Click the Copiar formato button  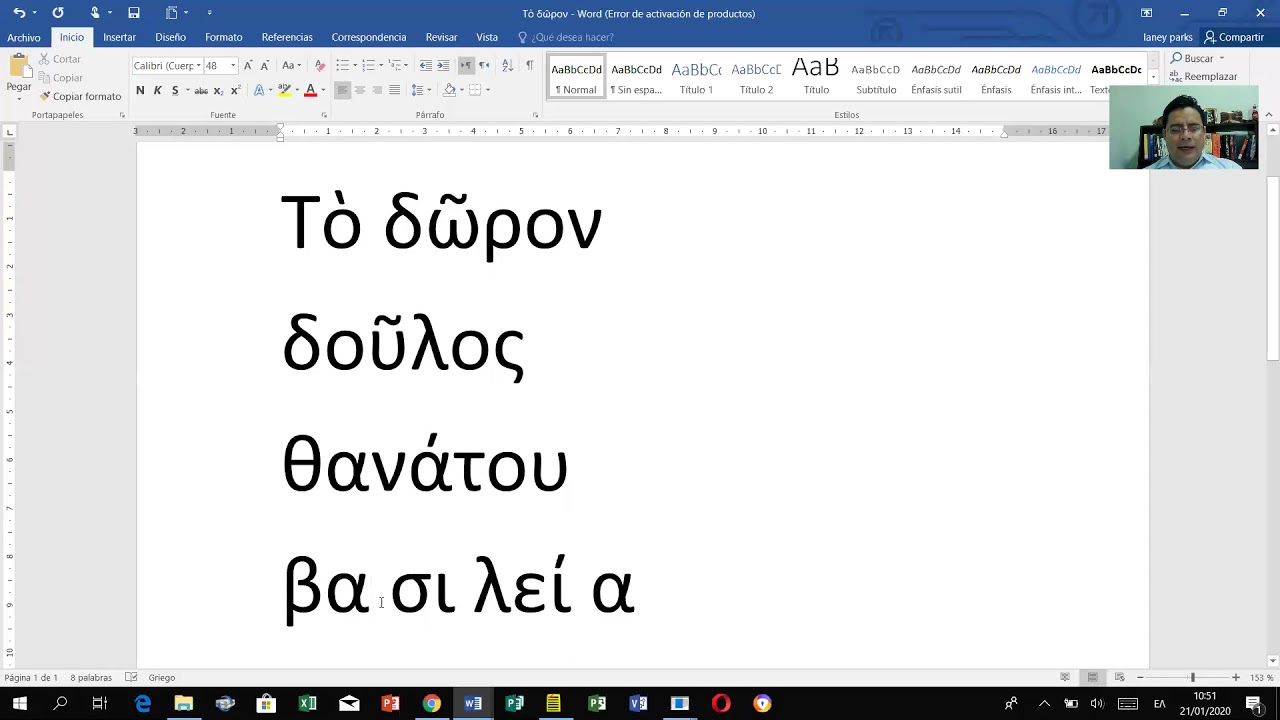click(80, 96)
